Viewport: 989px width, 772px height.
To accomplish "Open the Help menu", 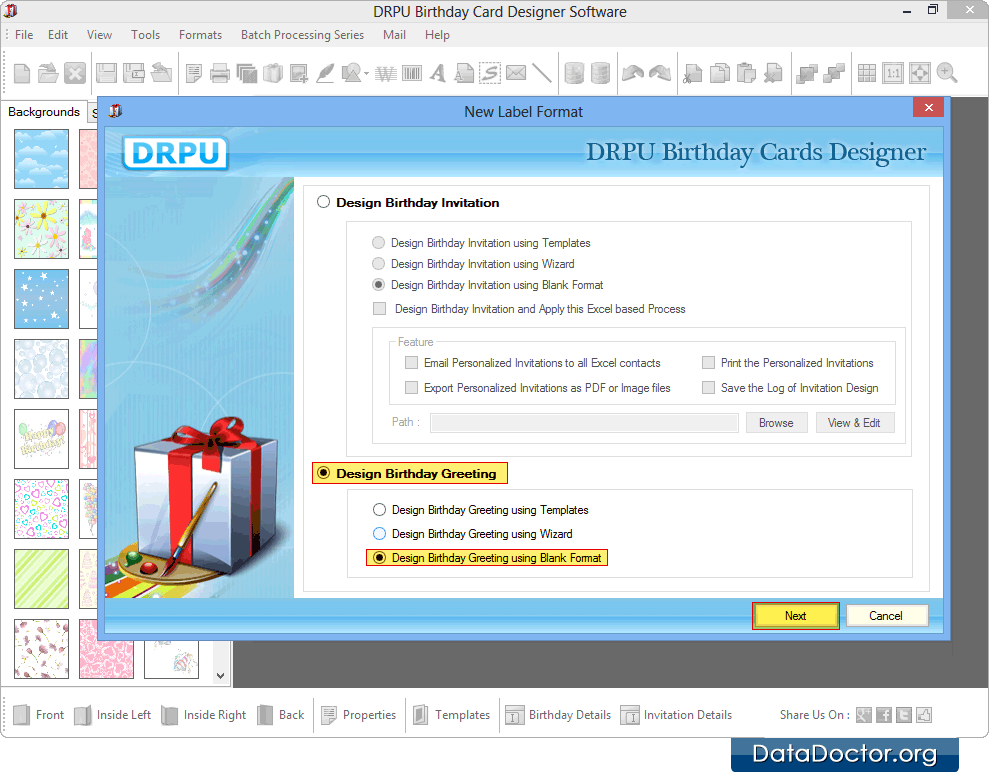I will (x=437, y=35).
